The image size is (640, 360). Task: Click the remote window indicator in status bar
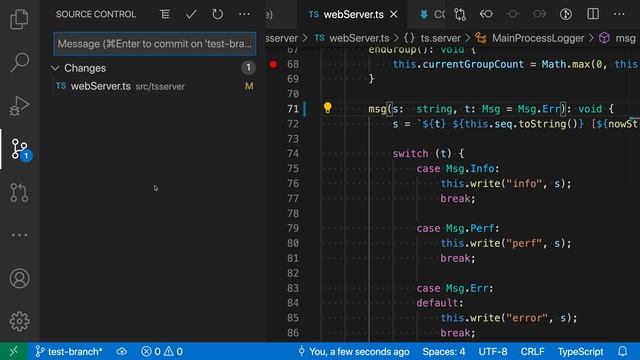[x=14, y=351]
